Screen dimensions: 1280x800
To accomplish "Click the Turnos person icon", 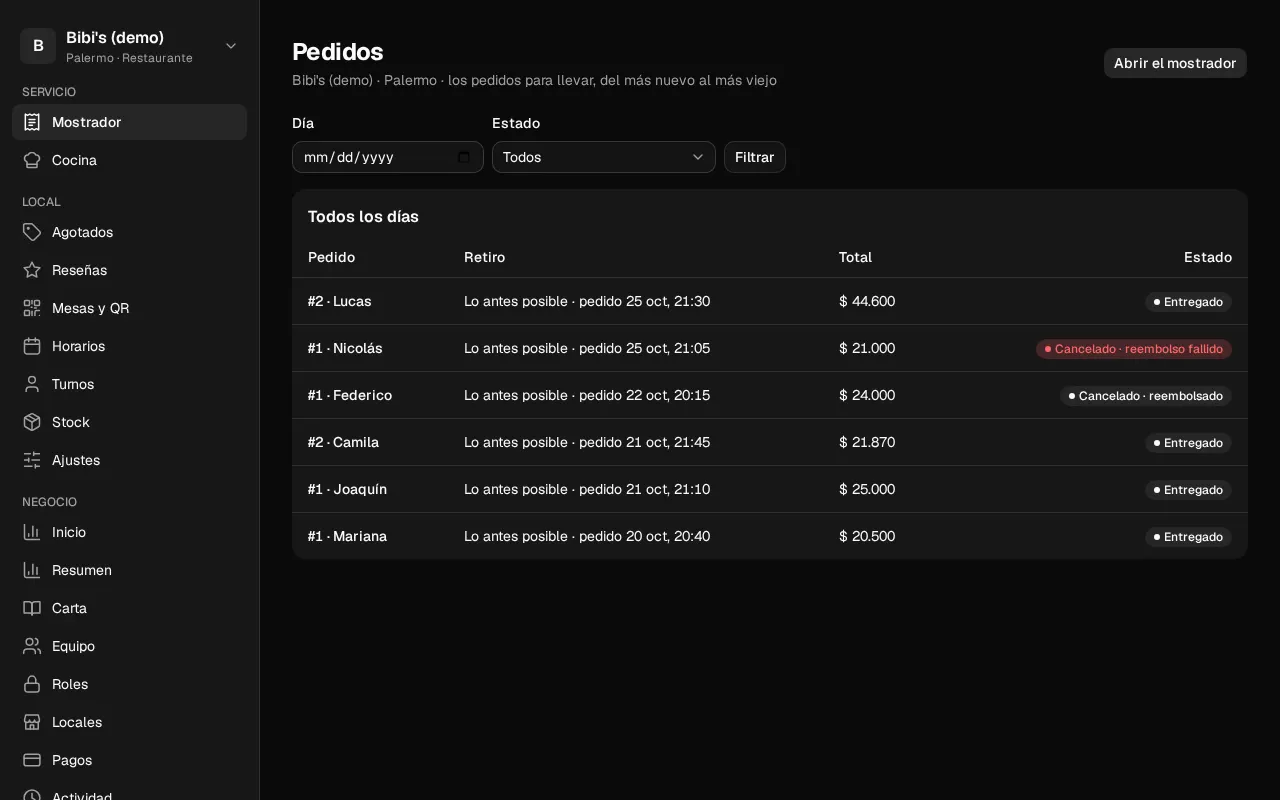I will click(x=32, y=384).
